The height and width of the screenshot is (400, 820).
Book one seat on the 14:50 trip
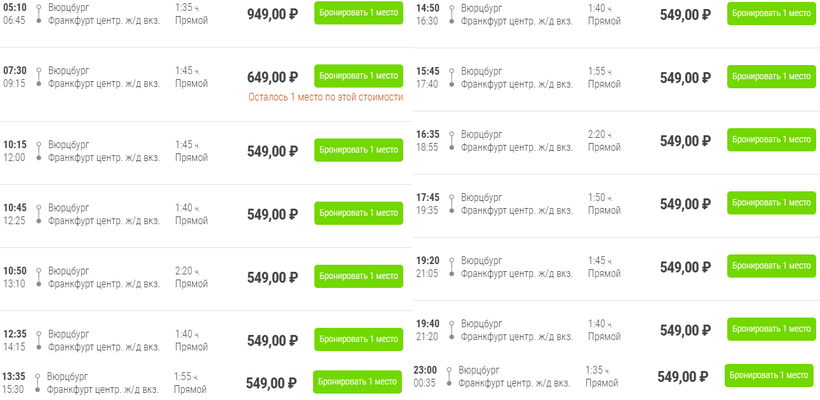click(x=771, y=13)
